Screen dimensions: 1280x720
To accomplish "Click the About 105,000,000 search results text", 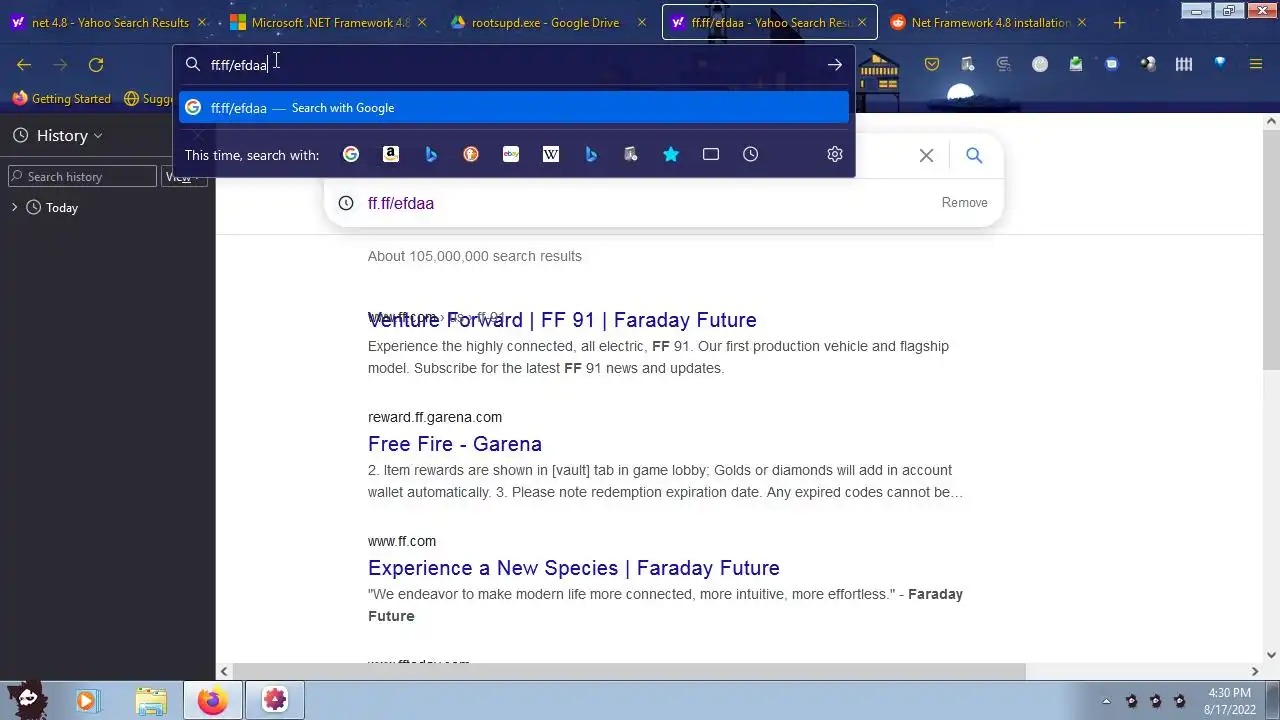I will [475, 256].
